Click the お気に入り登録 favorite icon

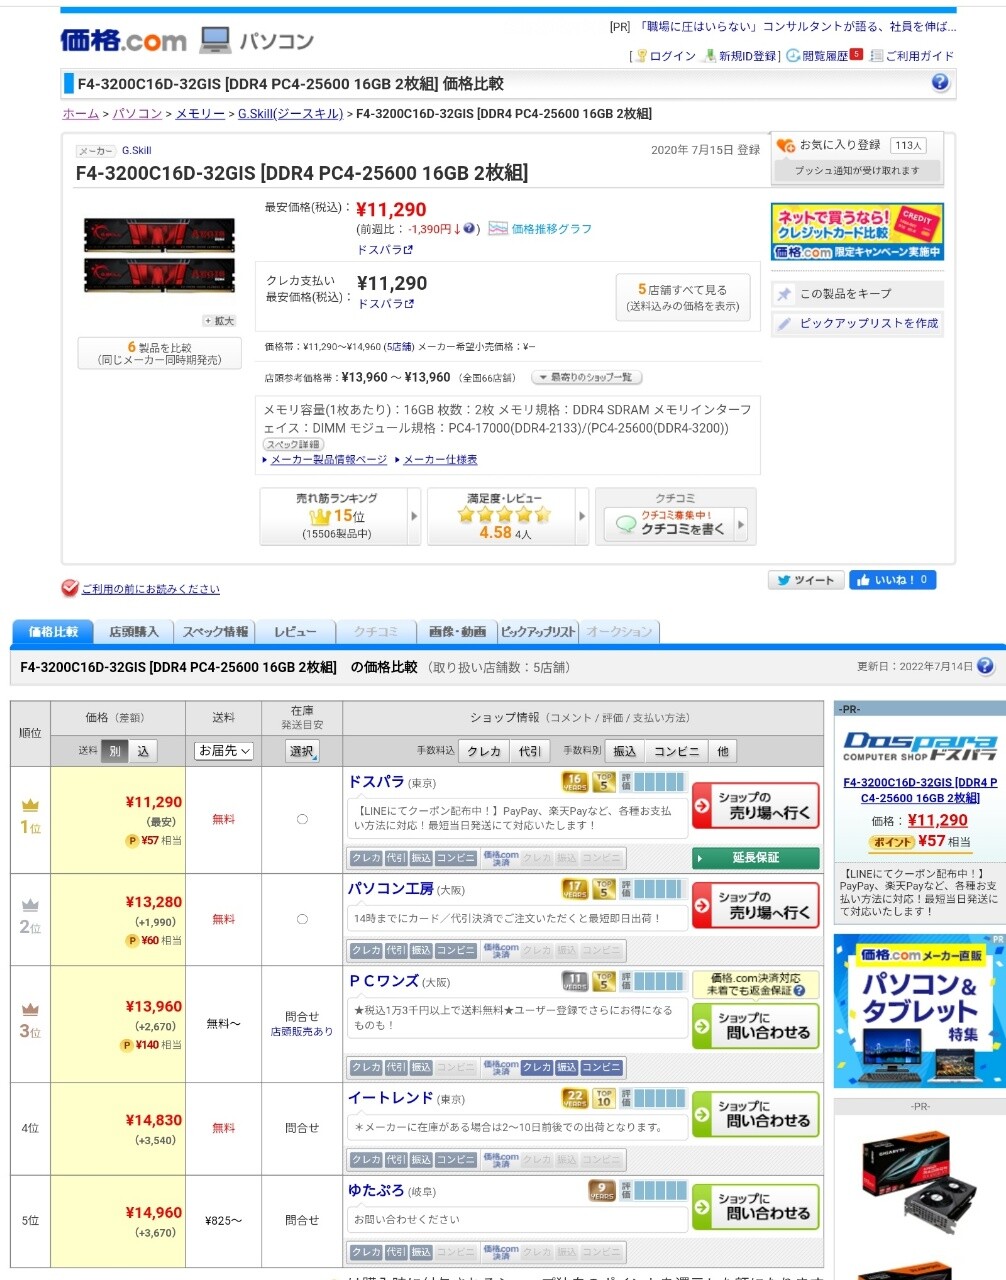(x=786, y=146)
